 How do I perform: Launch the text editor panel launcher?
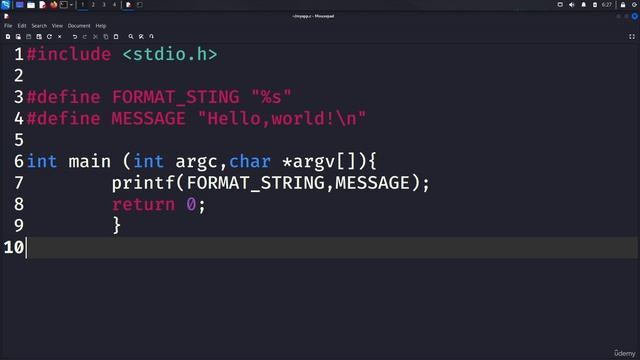click(42, 5)
